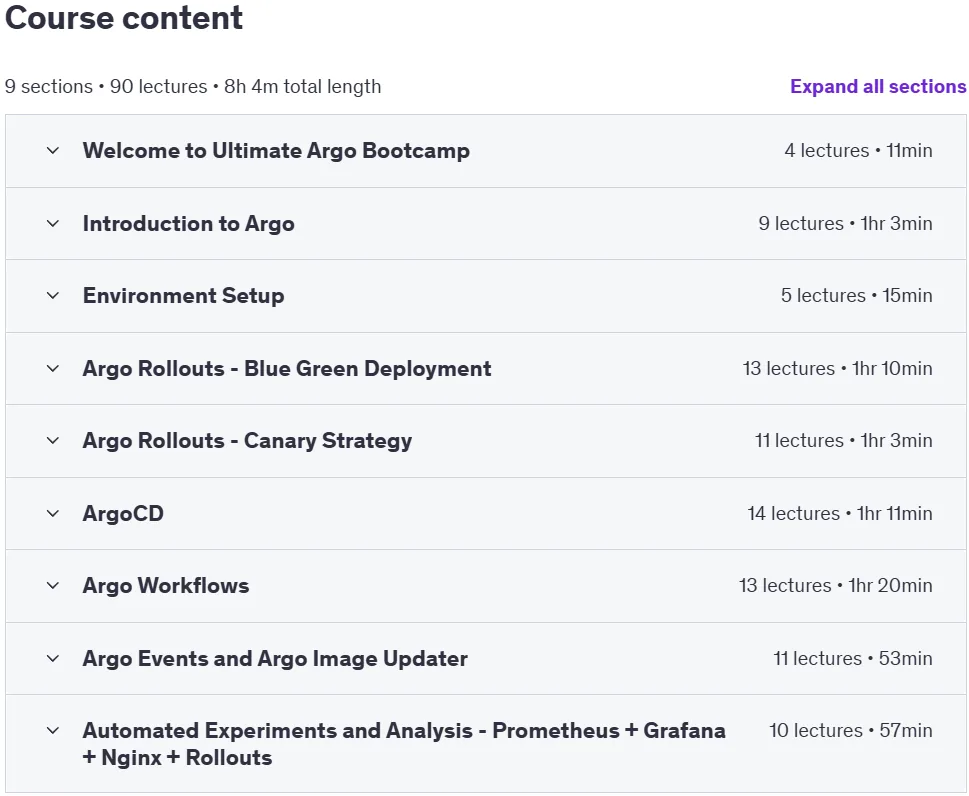Click the '14 lectures • 1hr 11min' label
969x796 pixels.
840,513
